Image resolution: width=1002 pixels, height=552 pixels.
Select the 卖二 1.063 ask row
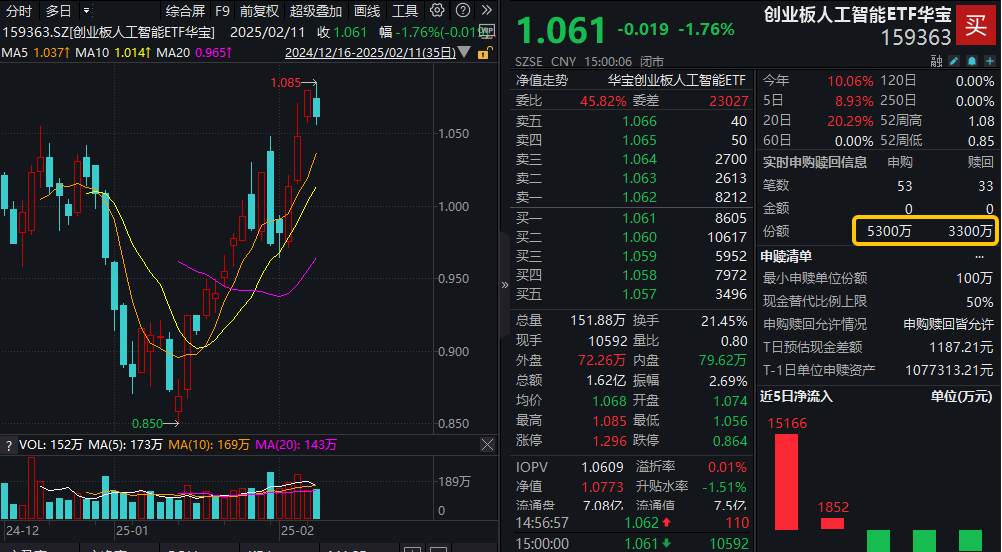click(631, 178)
